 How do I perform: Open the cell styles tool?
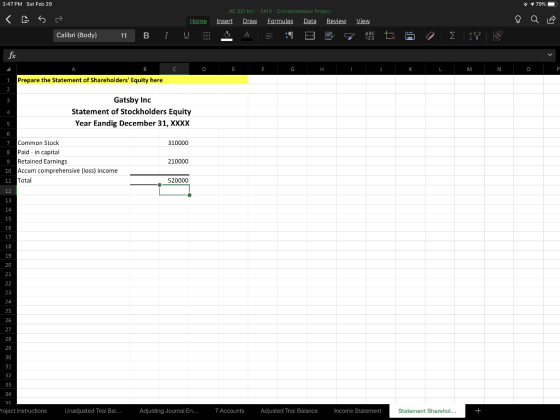pos(349,35)
